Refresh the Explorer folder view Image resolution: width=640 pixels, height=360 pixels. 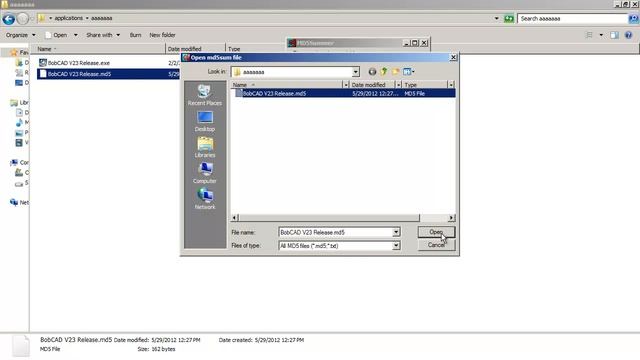click(x=509, y=18)
